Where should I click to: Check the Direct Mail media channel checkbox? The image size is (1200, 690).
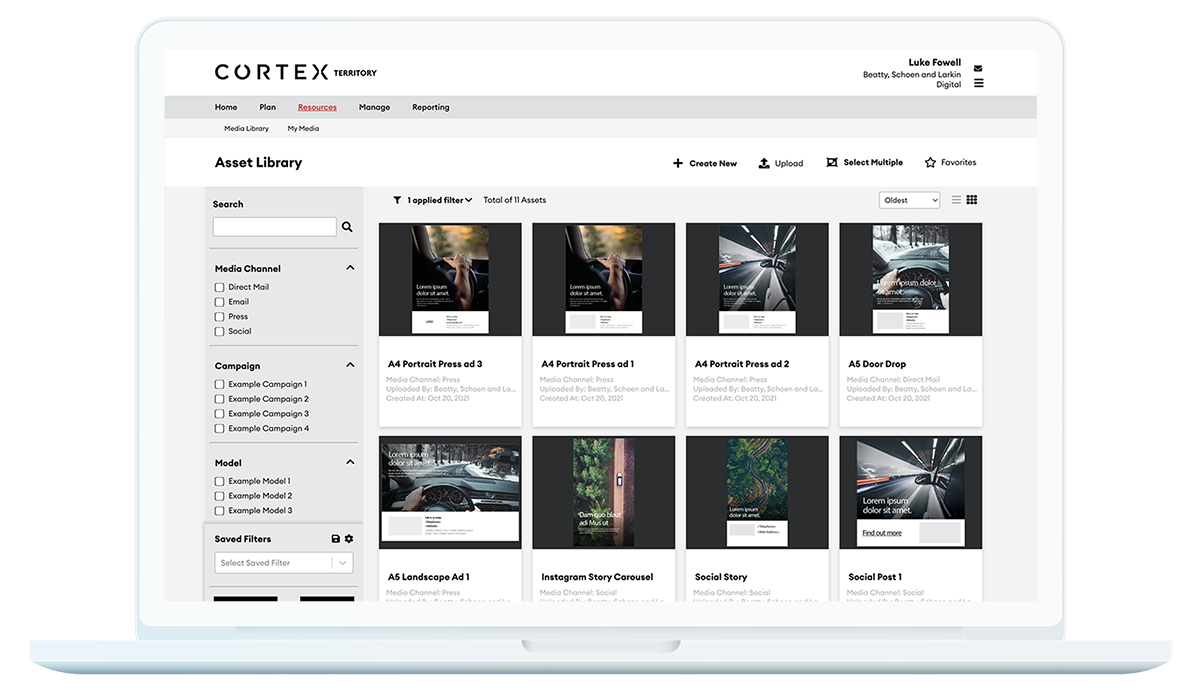coord(220,287)
